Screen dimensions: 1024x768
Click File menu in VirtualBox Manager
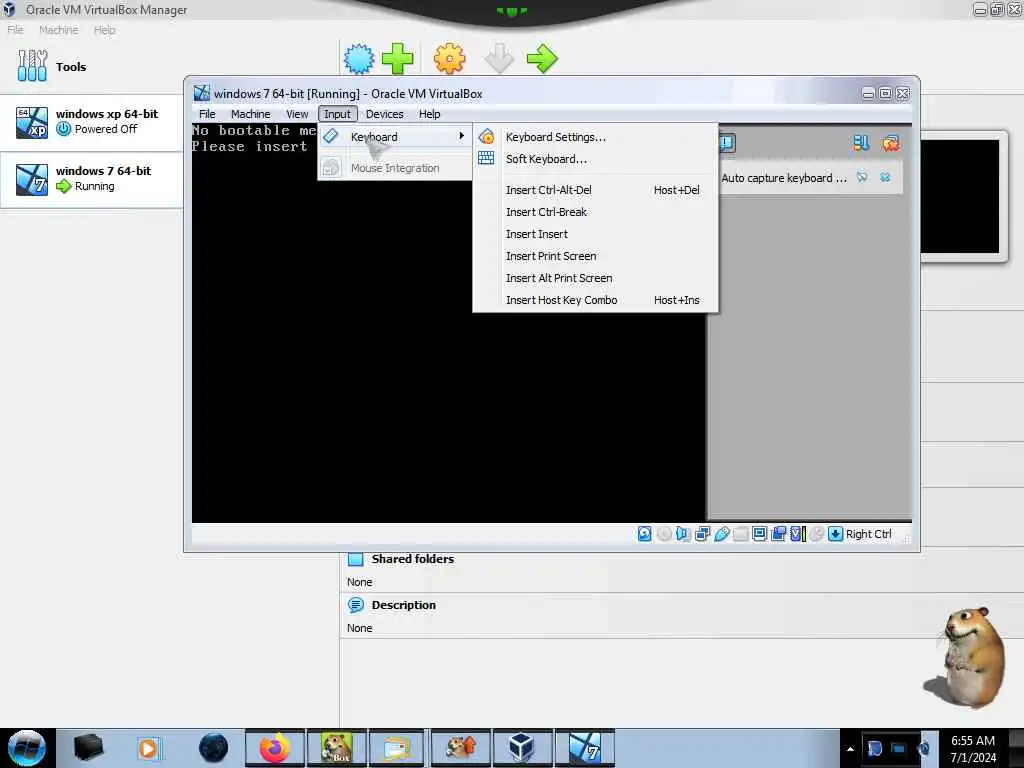pyautogui.click(x=15, y=30)
